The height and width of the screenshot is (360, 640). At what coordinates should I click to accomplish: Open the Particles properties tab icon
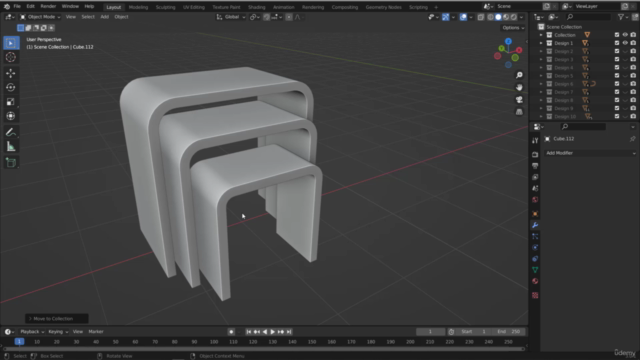coord(535,236)
